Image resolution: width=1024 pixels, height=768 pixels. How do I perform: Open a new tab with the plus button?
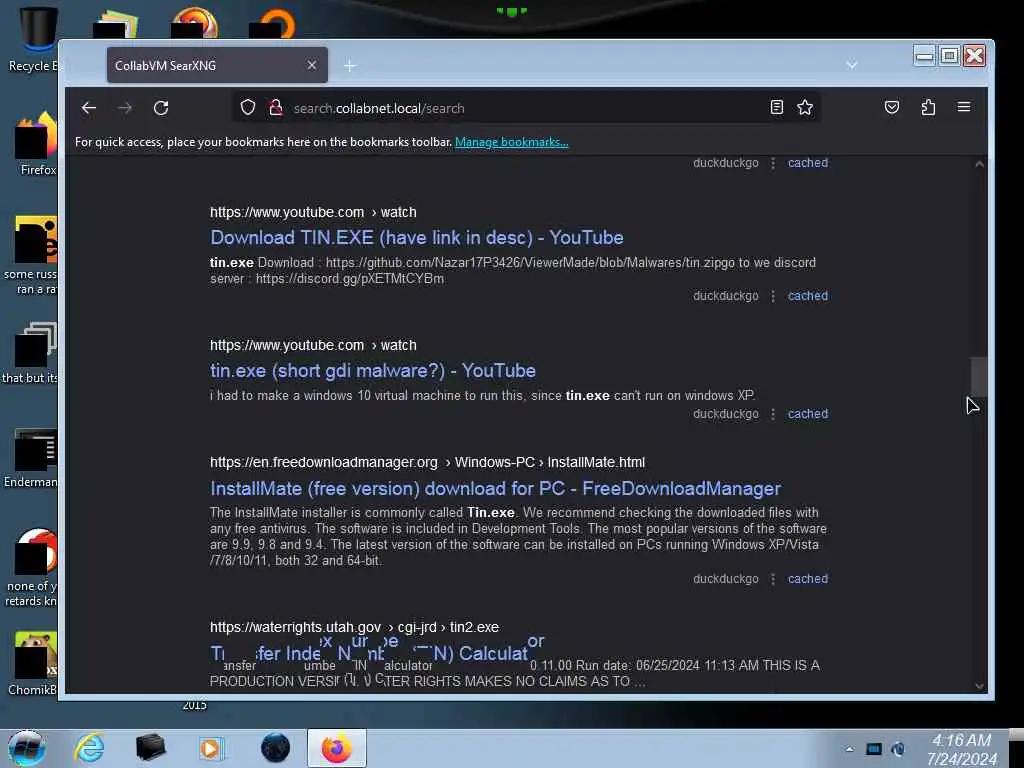click(x=350, y=65)
